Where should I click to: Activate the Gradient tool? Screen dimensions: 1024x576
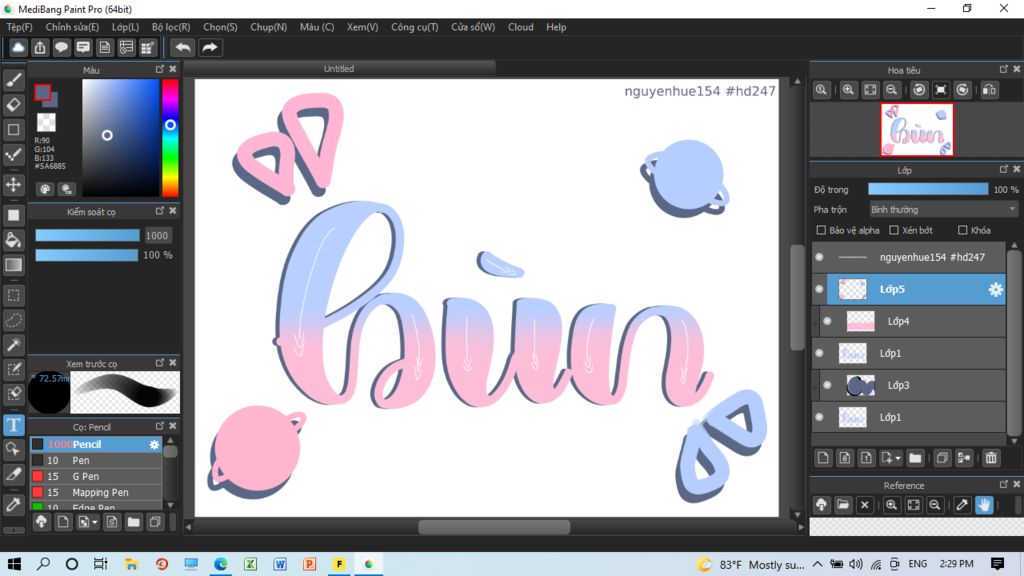click(x=14, y=265)
